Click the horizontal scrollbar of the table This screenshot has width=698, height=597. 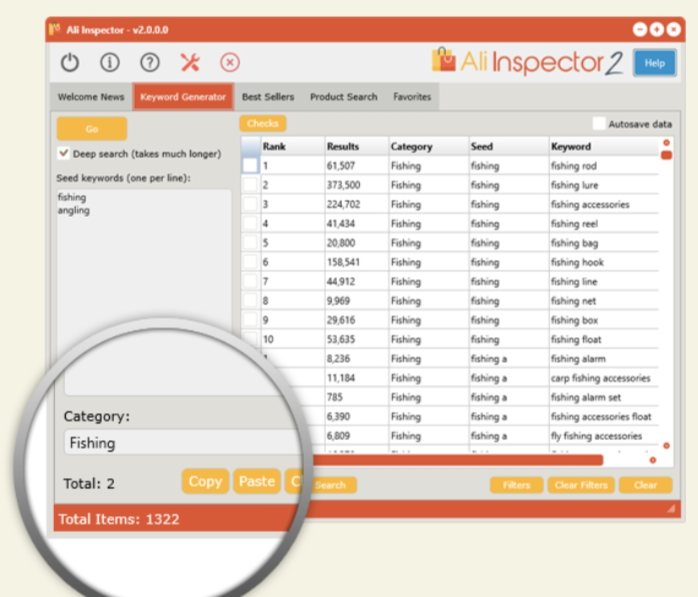point(458,460)
